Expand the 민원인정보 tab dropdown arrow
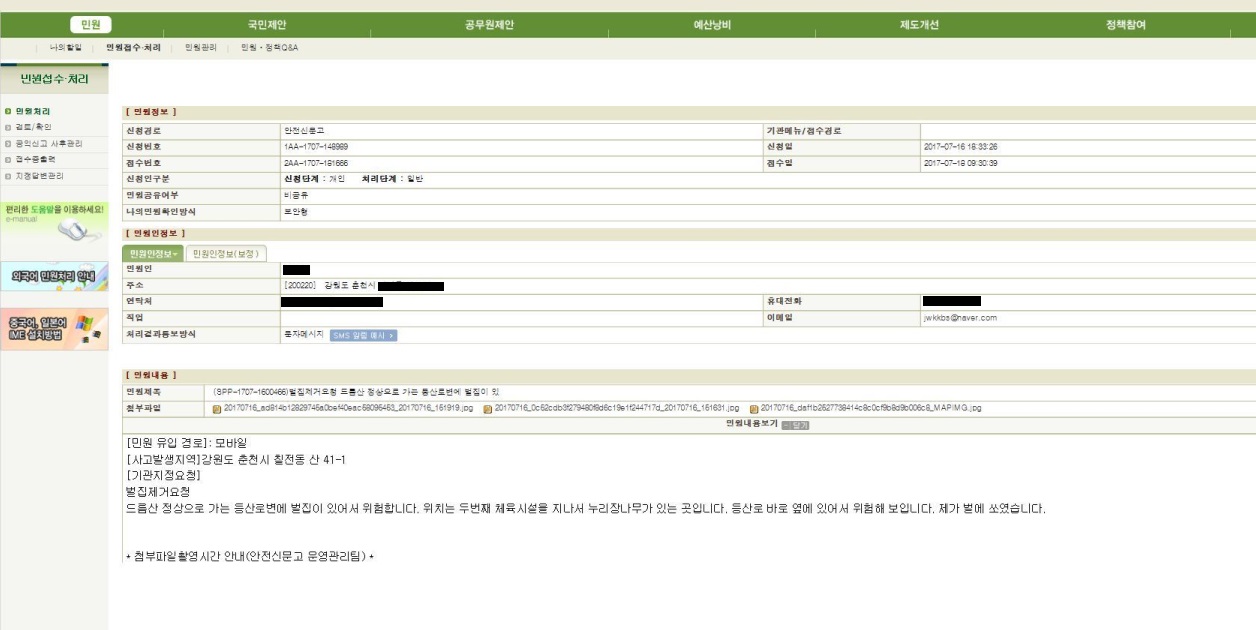This screenshot has height=630, width=1256. point(176,254)
